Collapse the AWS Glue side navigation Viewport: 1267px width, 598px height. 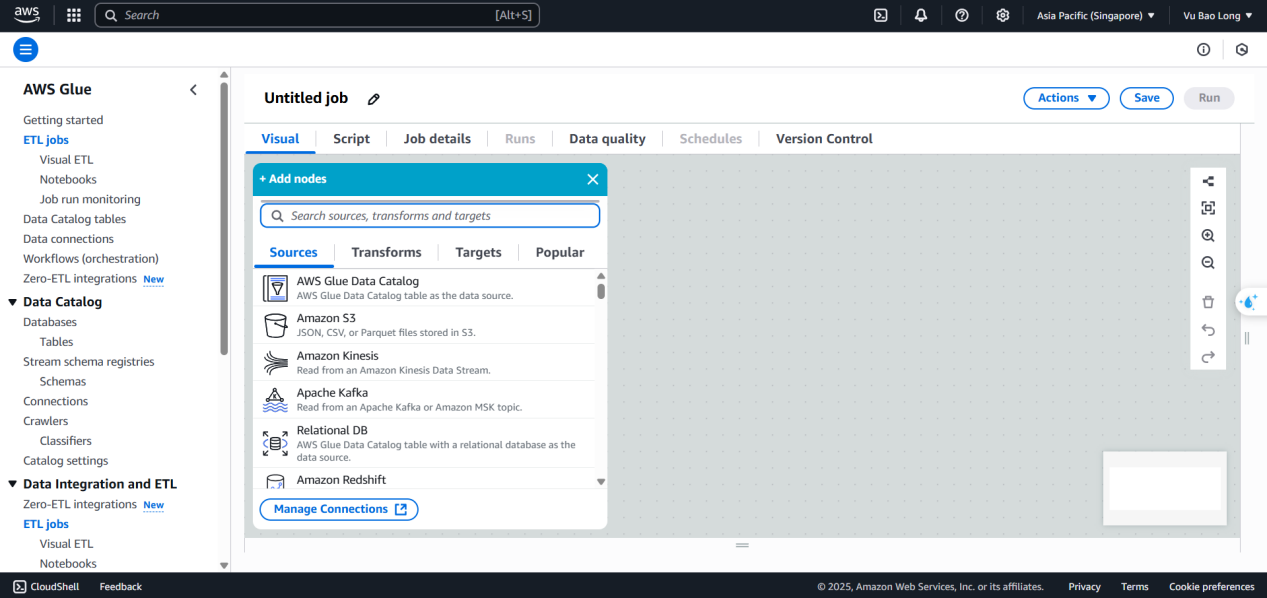[x=193, y=90]
